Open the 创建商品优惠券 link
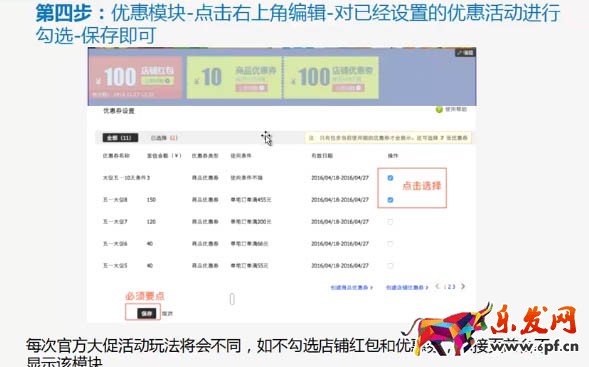The image size is (589, 367). click(352, 287)
